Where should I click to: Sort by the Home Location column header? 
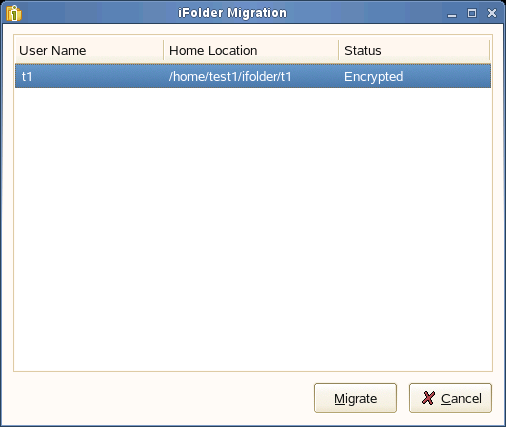(x=251, y=50)
